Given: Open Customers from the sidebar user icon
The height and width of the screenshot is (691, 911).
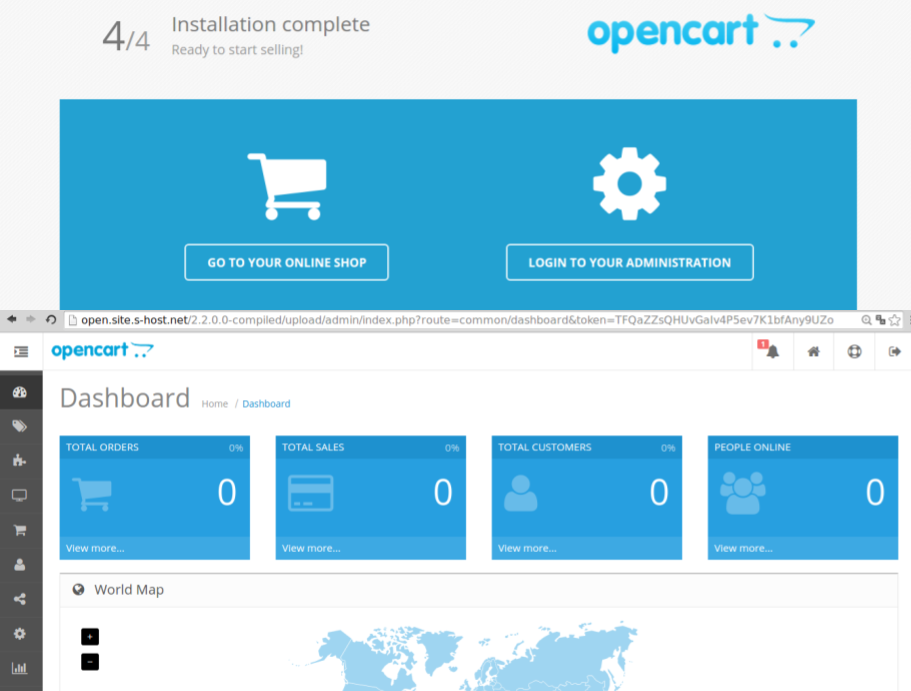Looking at the screenshot, I should click(x=20, y=564).
